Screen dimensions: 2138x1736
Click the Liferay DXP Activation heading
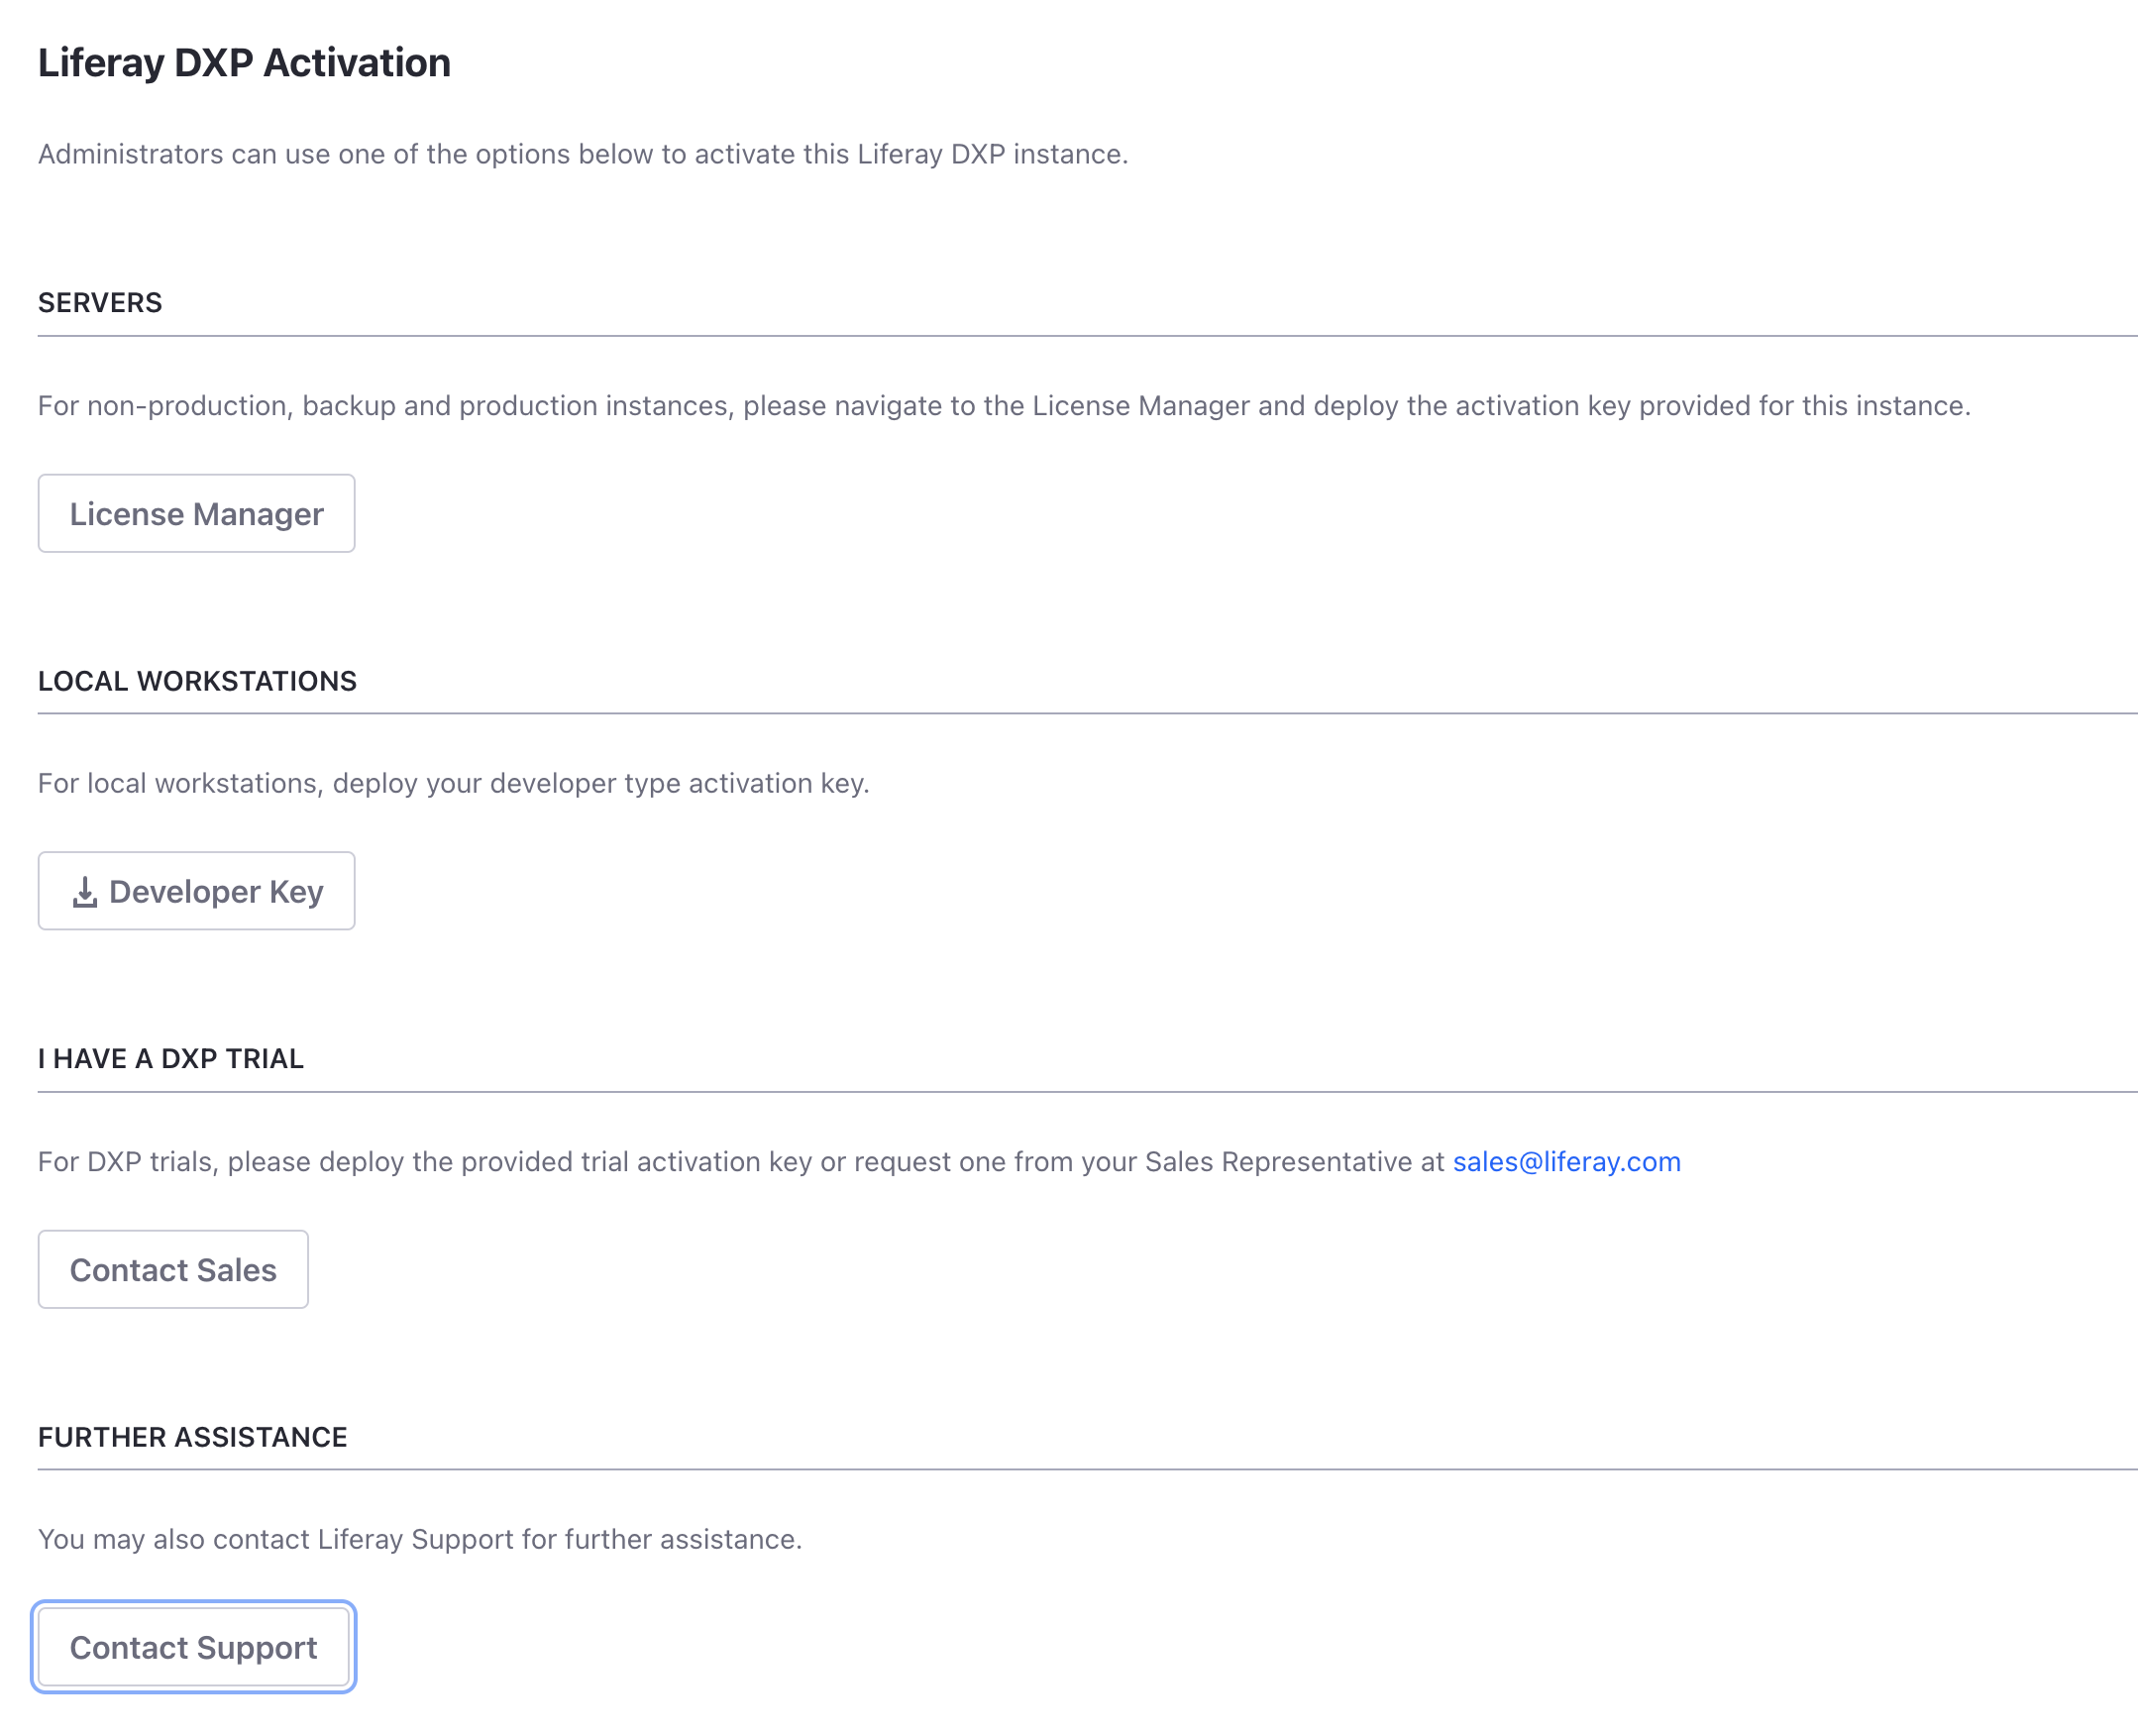click(x=244, y=63)
